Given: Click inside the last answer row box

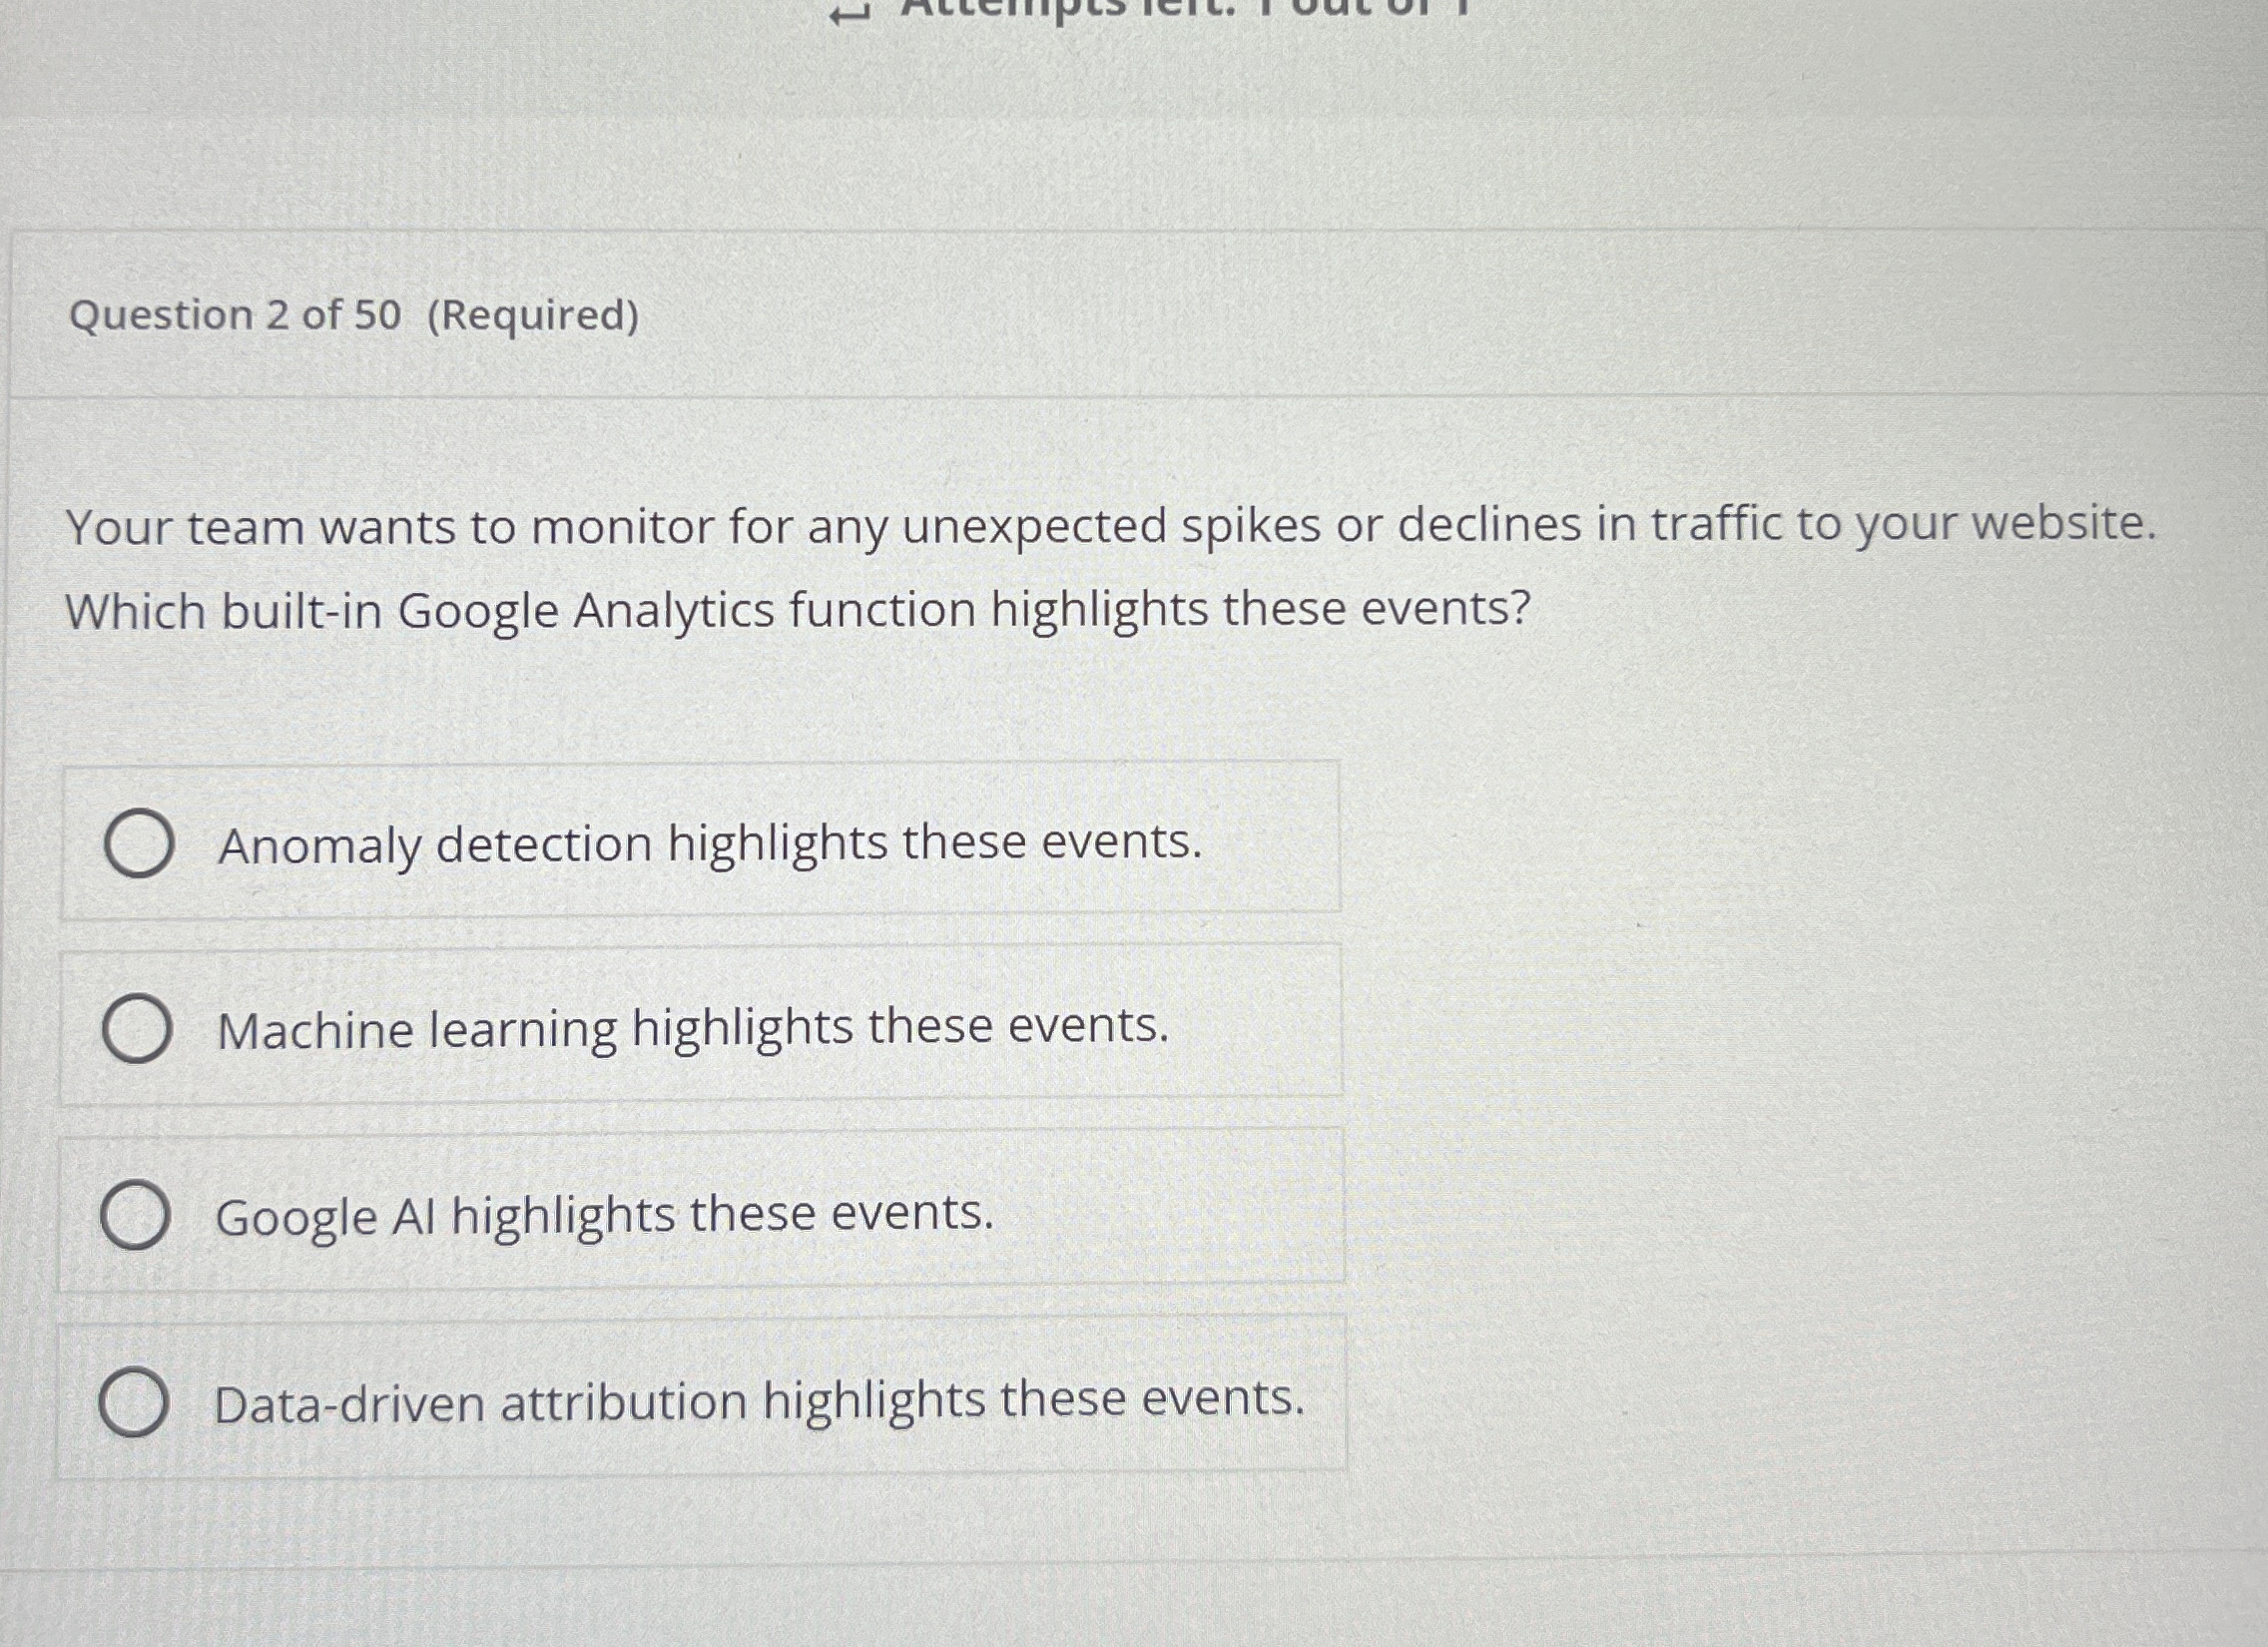Looking at the screenshot, I should click(700, 1400).
